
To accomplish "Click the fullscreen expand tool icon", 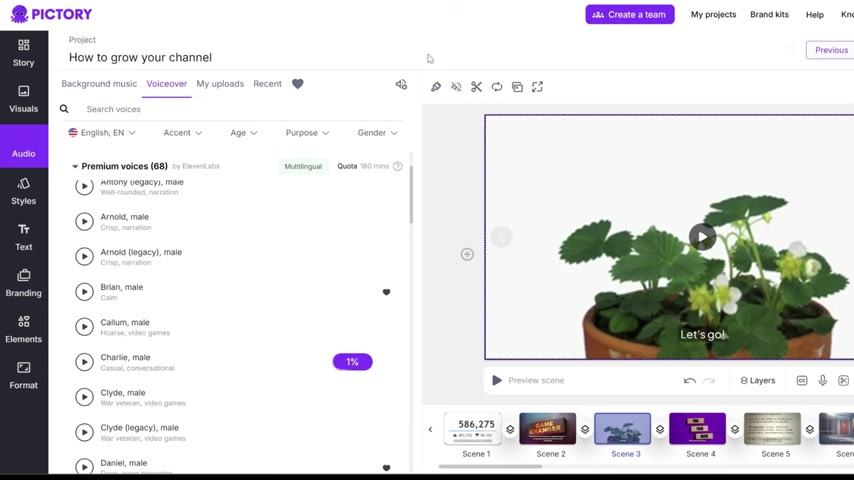I will coord(538,87).
